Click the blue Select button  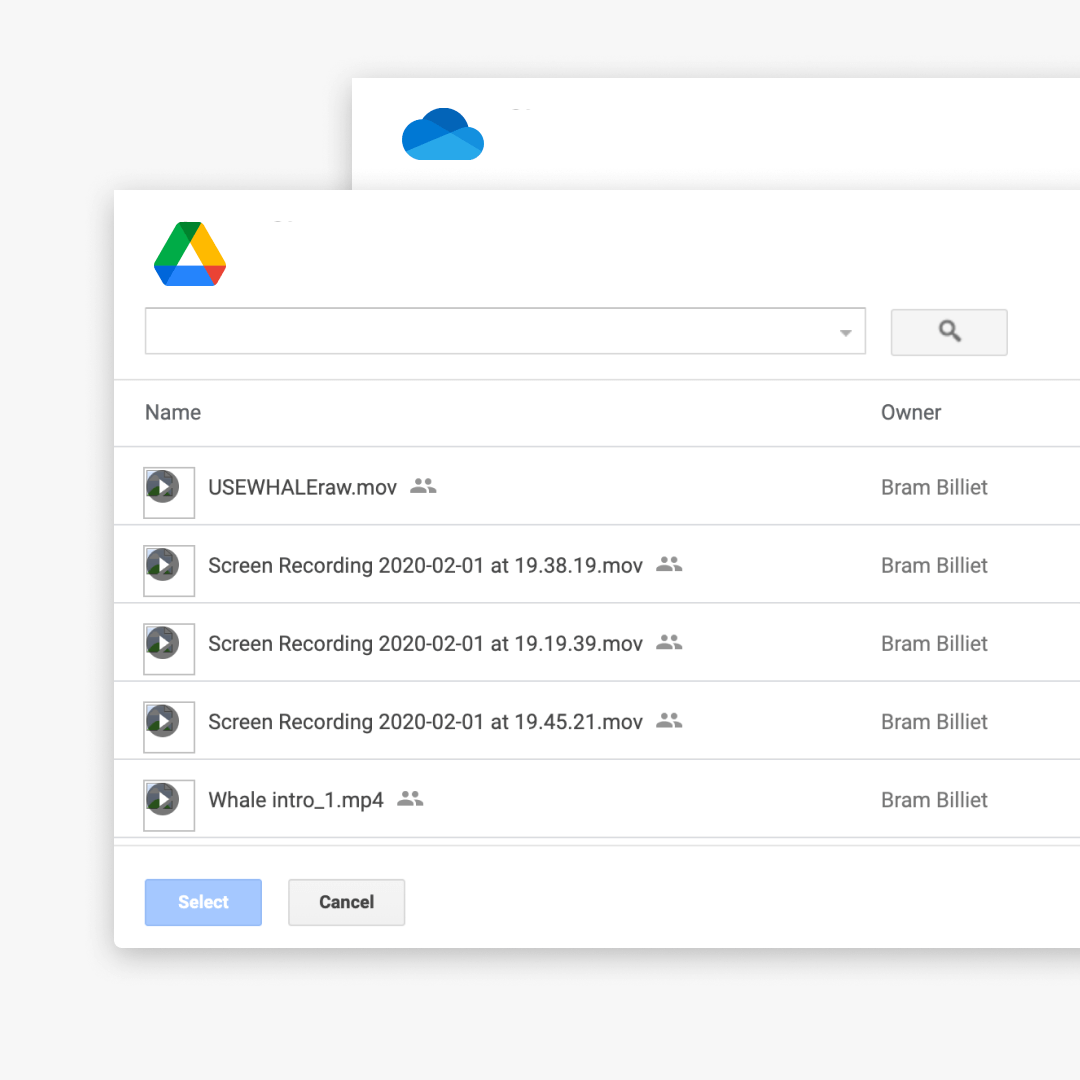click(x=203, y=902)
